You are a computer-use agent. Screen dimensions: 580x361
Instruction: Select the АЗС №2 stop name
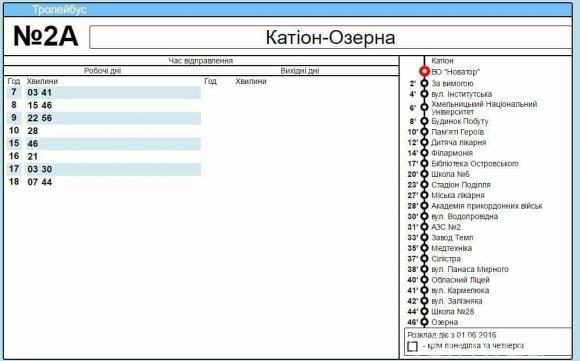click(x=446, y=227)
